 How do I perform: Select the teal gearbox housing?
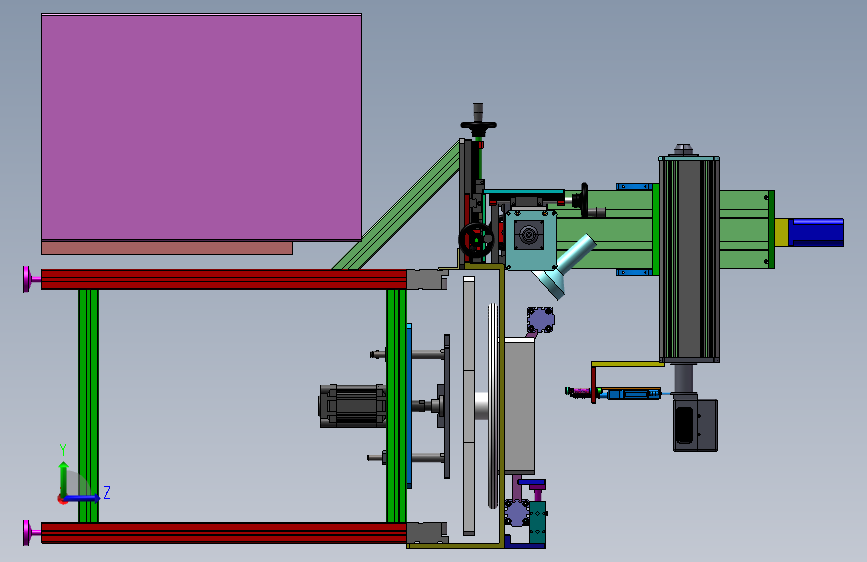point(531,240)
